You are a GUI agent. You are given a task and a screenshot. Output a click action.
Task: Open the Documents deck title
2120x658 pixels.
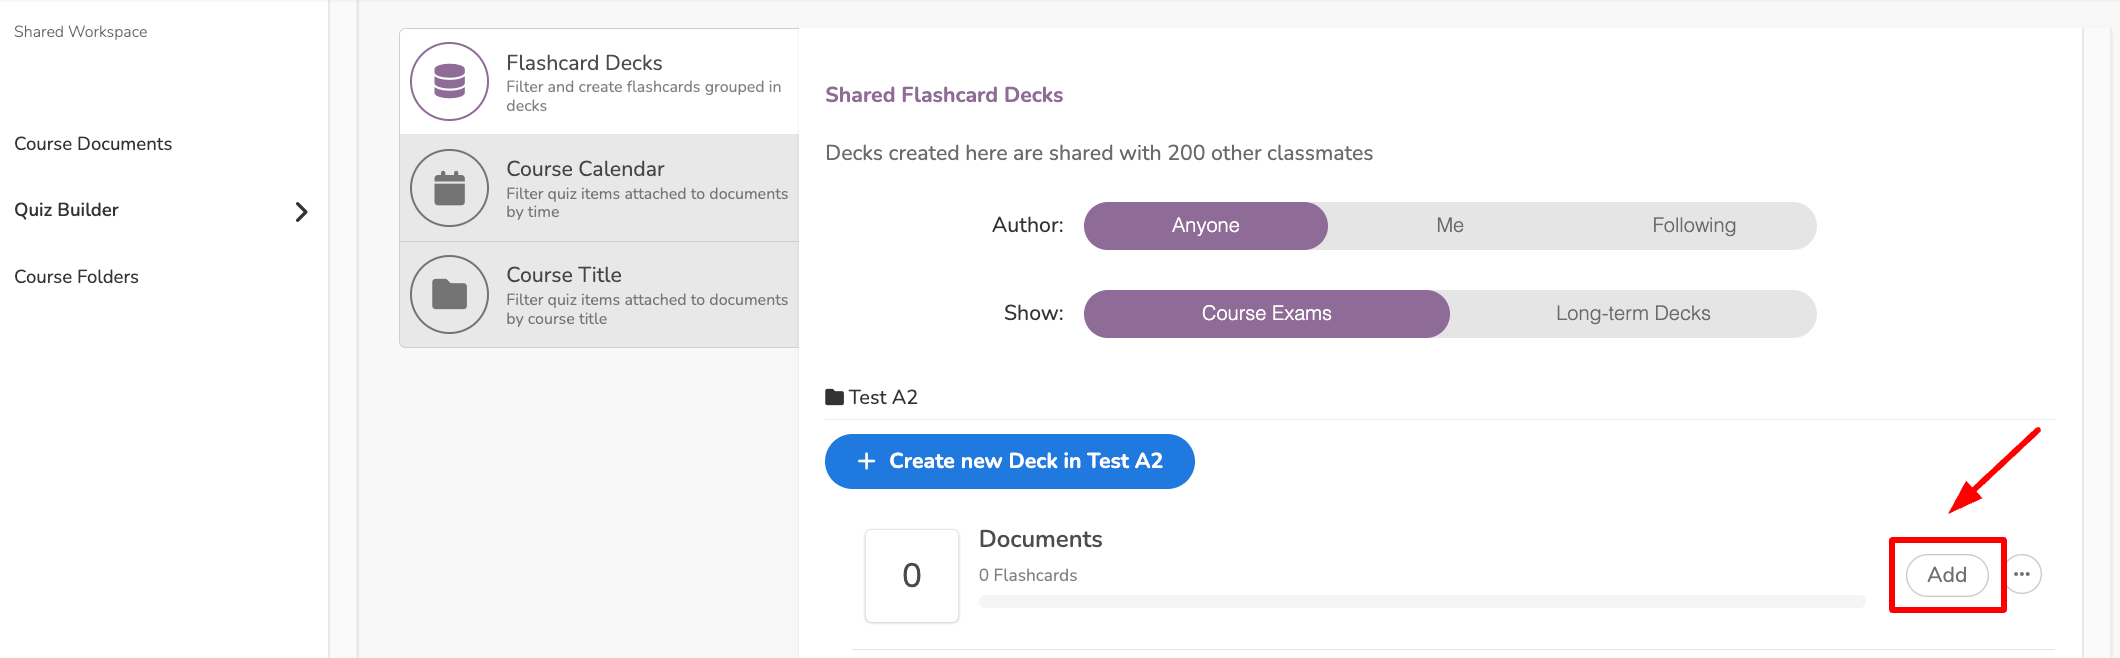click(x=1040, y=539)
